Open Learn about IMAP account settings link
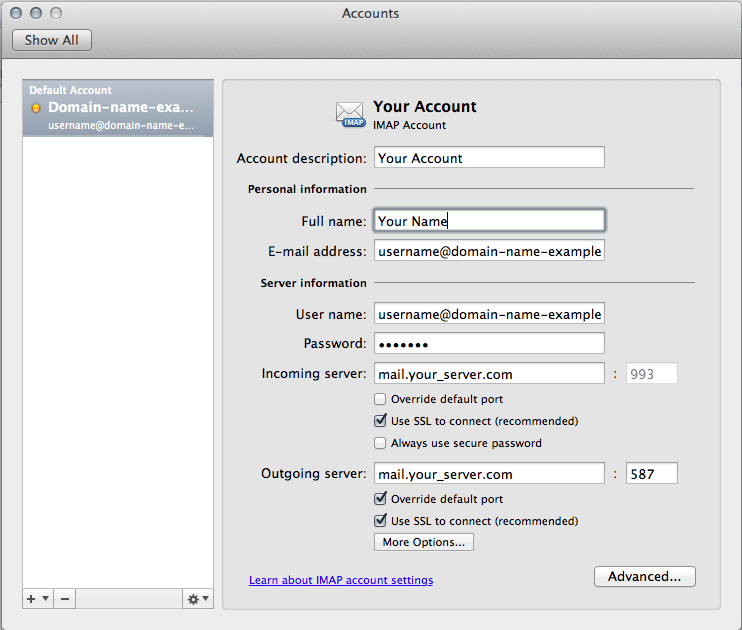The width and height of the screenshot is (742, 630). 341,580
